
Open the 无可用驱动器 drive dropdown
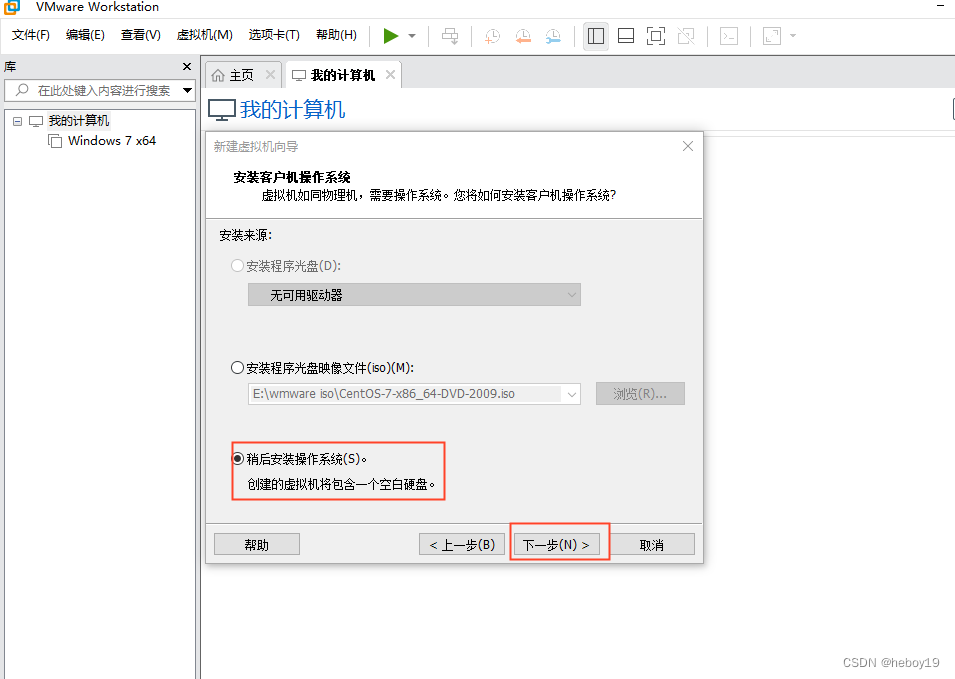click(x=414, y=295)
